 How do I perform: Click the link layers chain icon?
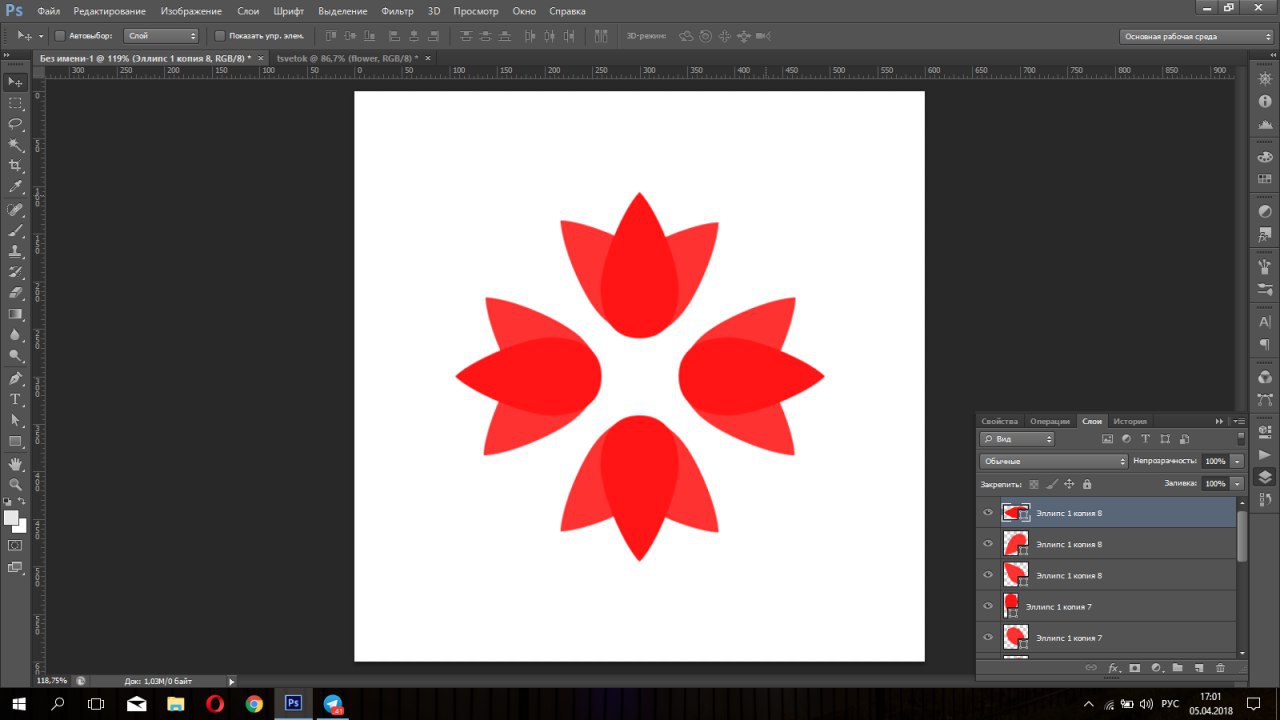[1091, 668]
